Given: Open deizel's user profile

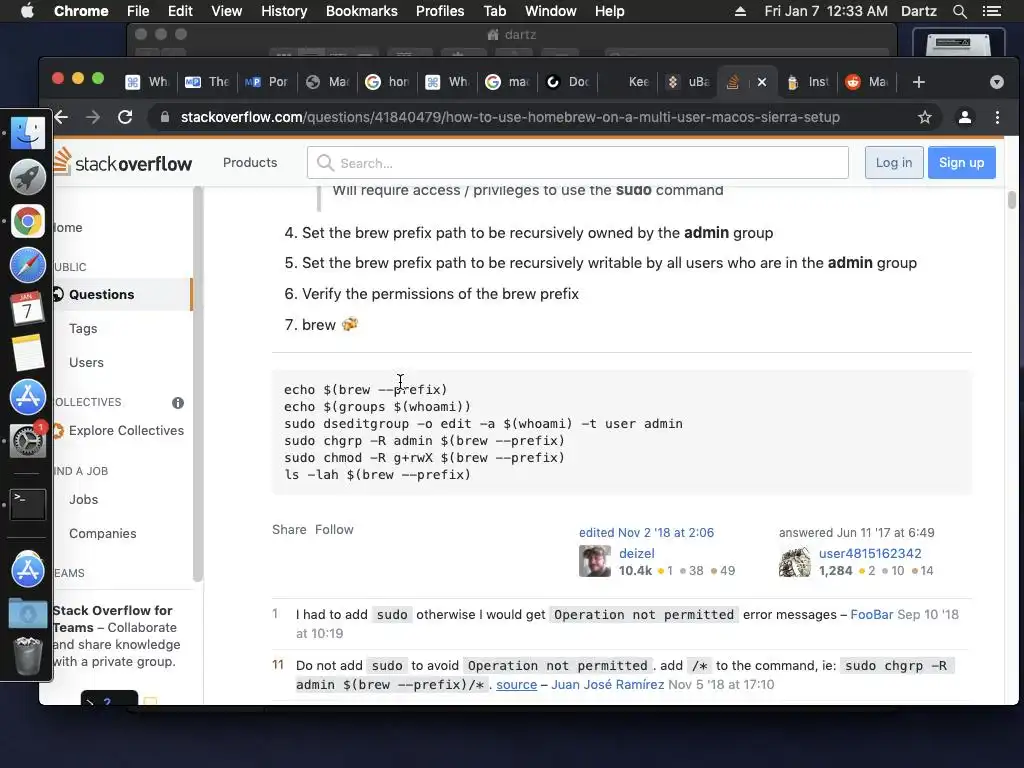Looking at the screenshot, I should [x=637, y=554].
